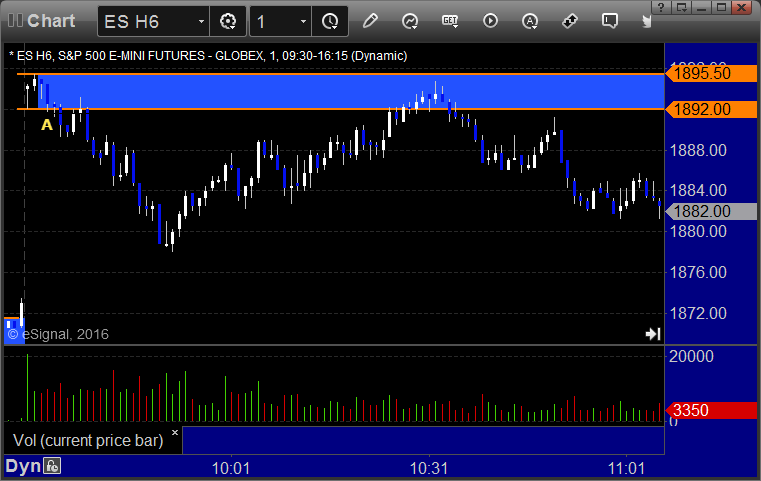The image size is (761, 481).
Task: Click the 20000 volume axis label
Action: (691, 357)
